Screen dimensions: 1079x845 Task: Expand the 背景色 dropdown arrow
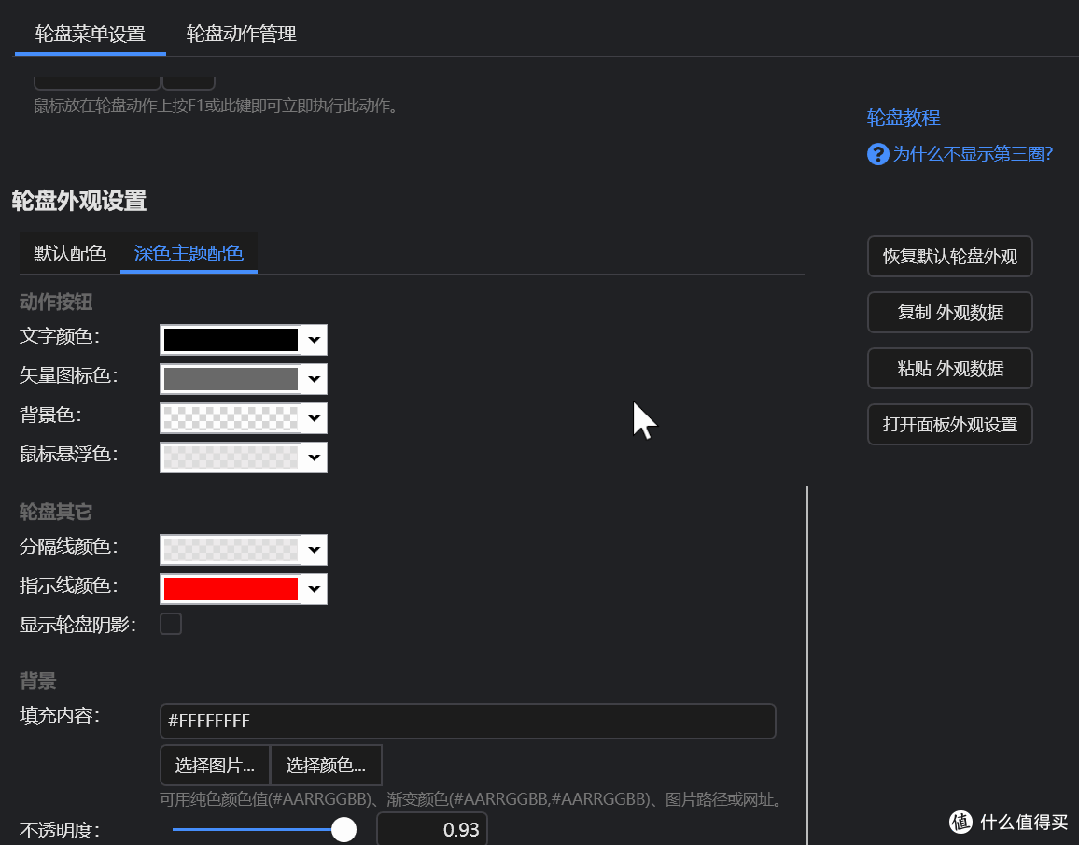pyautogui.click(x=314, y=418)
